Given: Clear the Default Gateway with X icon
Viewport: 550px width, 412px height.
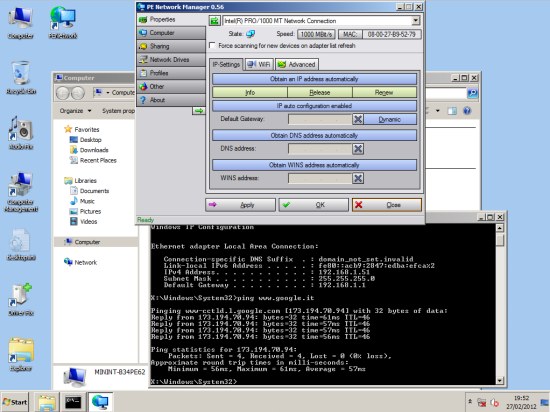Looking at the screenshot, I should (358, 119).
